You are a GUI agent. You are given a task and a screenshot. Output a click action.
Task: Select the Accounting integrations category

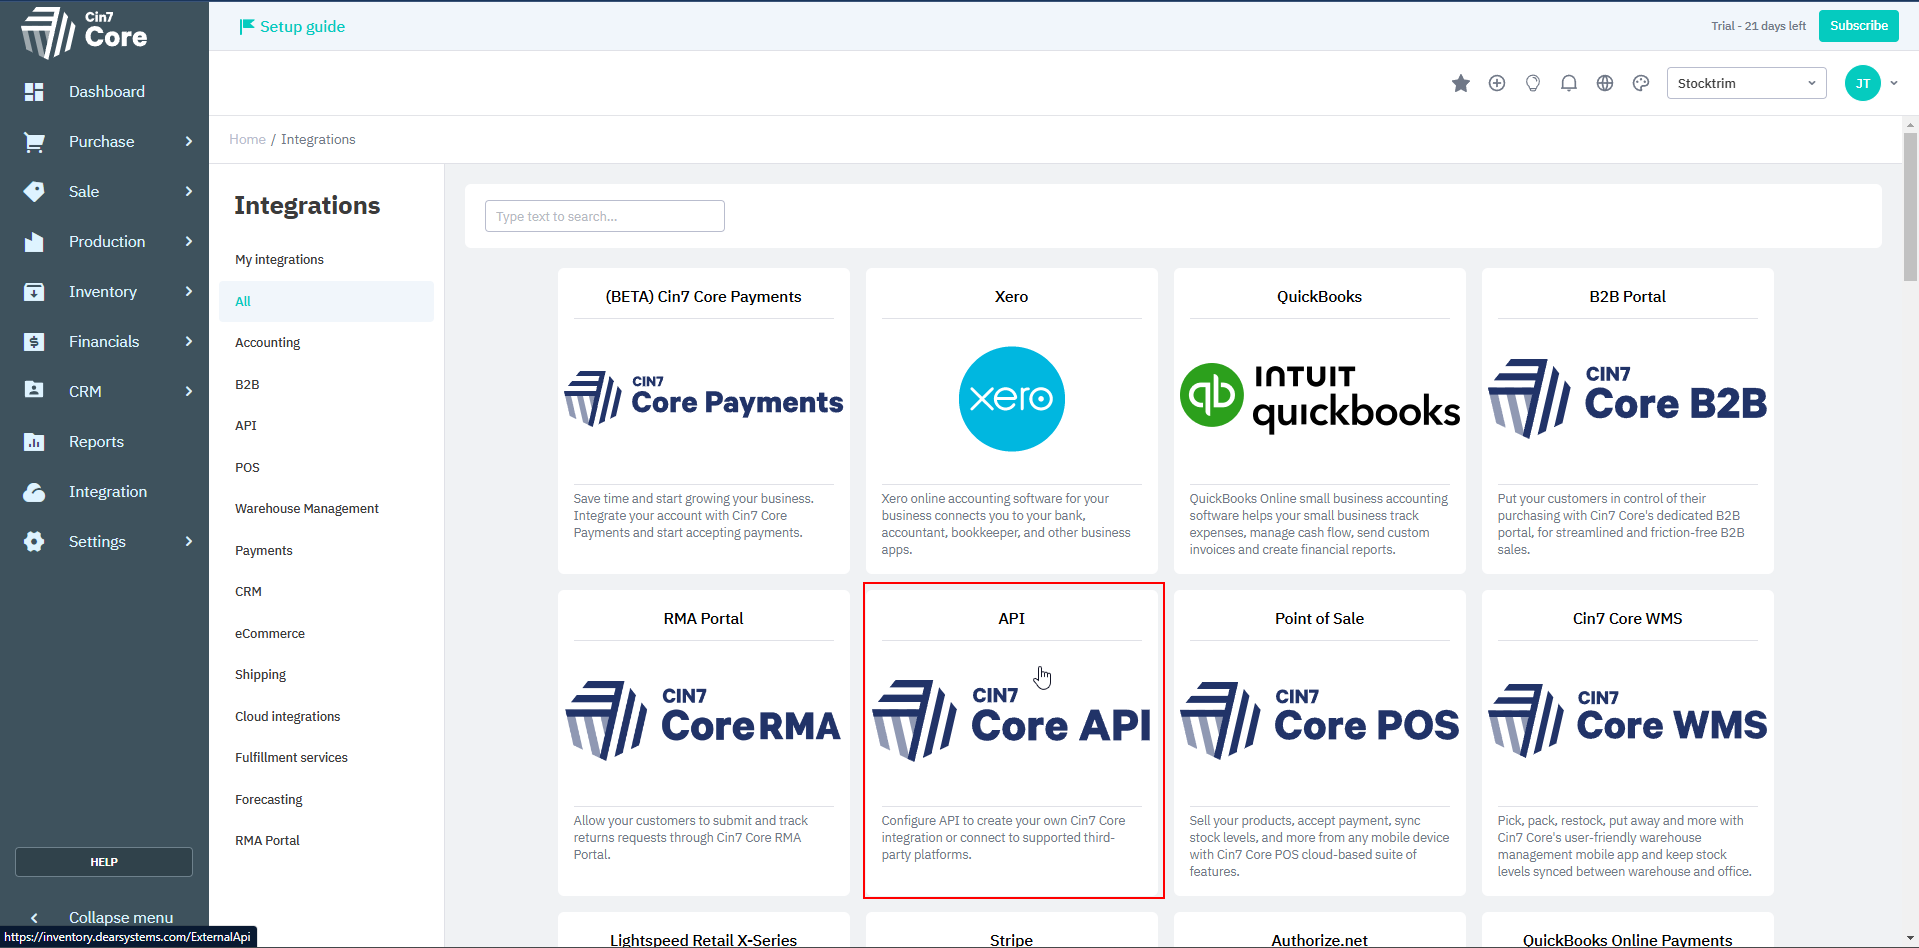tap(267, 343)
